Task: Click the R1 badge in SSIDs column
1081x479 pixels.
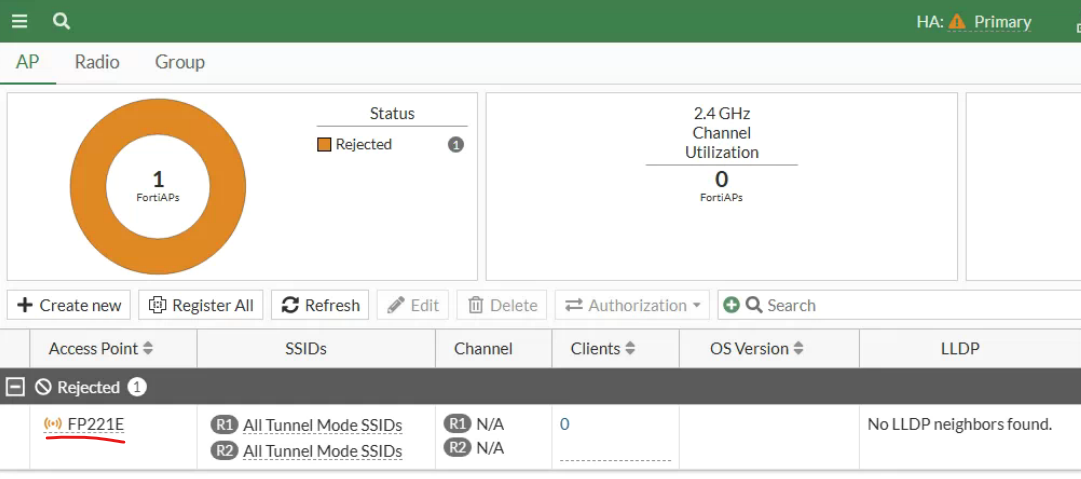Action: (x=224, y=425)
